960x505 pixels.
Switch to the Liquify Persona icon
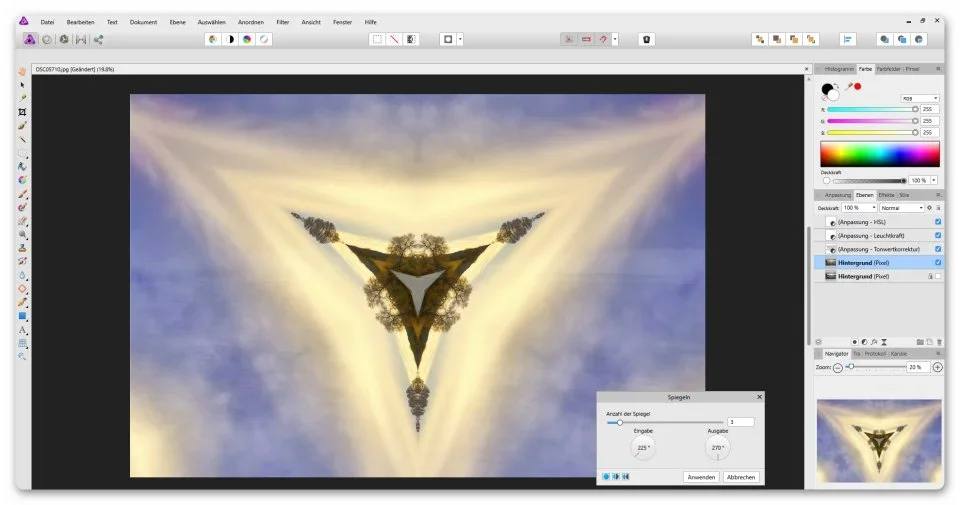(47, 39)
